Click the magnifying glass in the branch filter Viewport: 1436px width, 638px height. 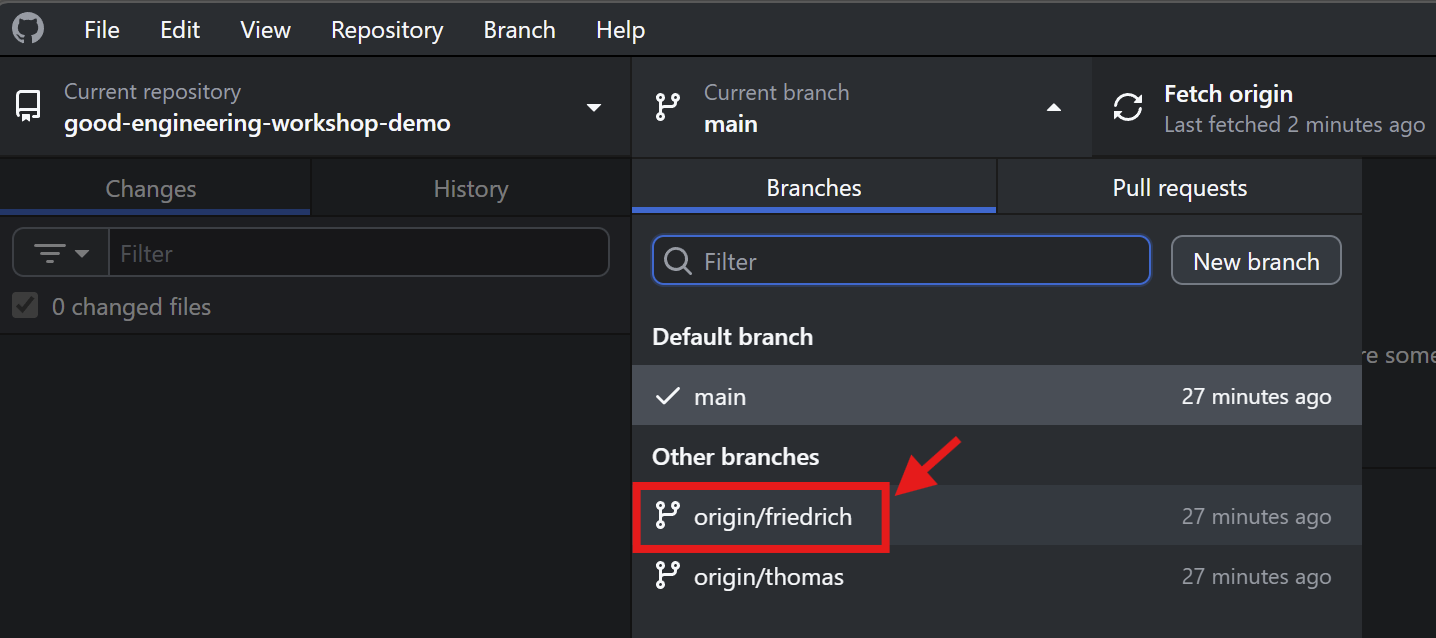(678, 261)
